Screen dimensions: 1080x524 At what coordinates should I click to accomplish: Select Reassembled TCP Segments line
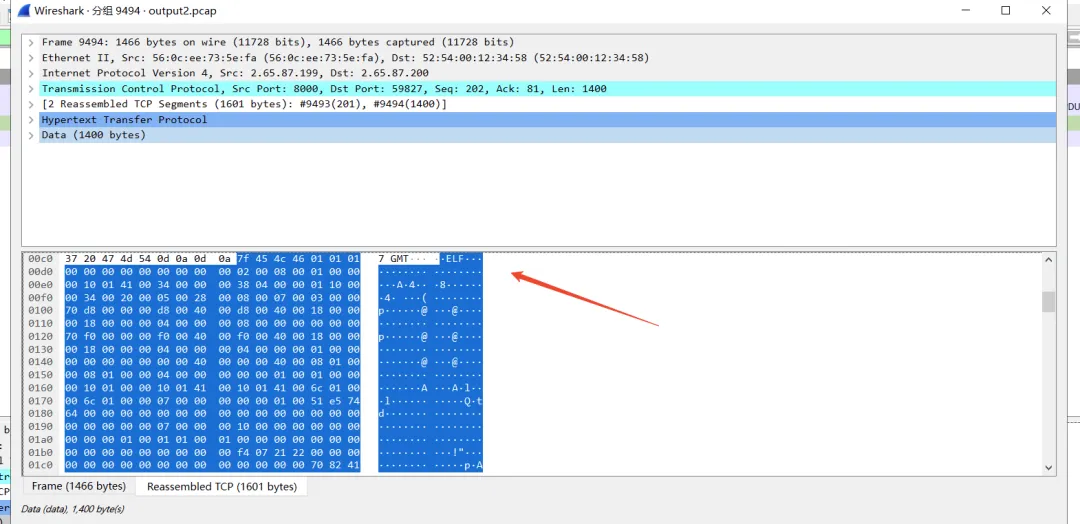pos(244,104)
